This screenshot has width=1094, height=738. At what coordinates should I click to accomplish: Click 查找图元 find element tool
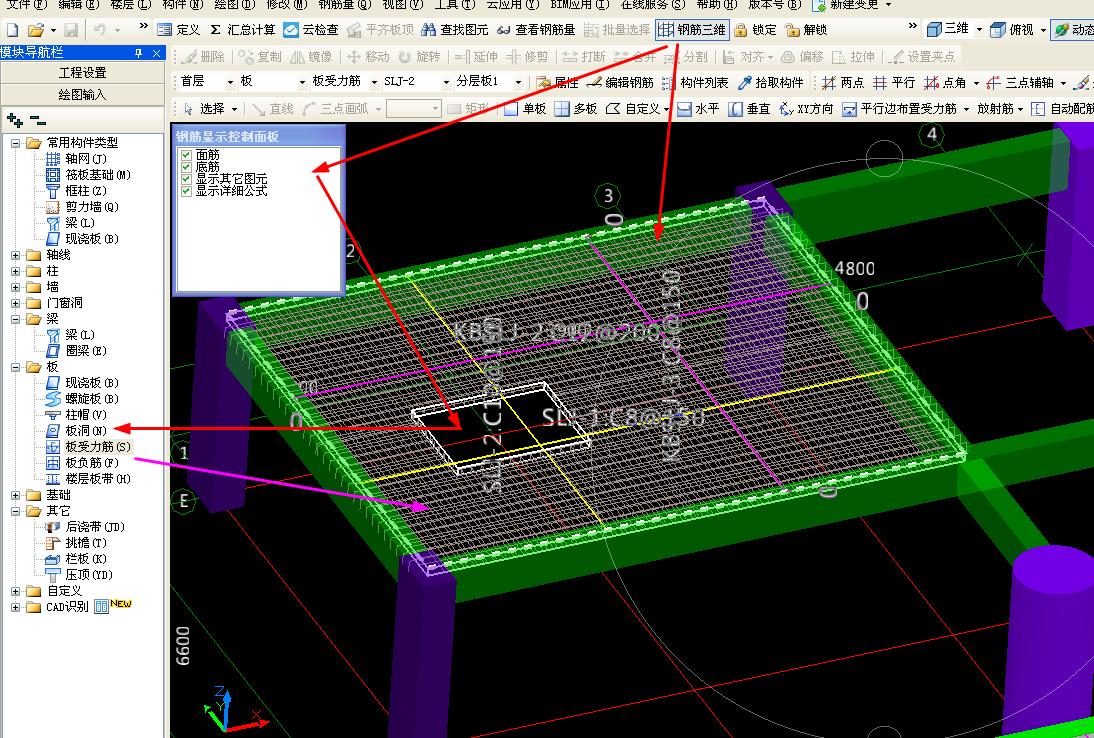click(x=454, y=29)
